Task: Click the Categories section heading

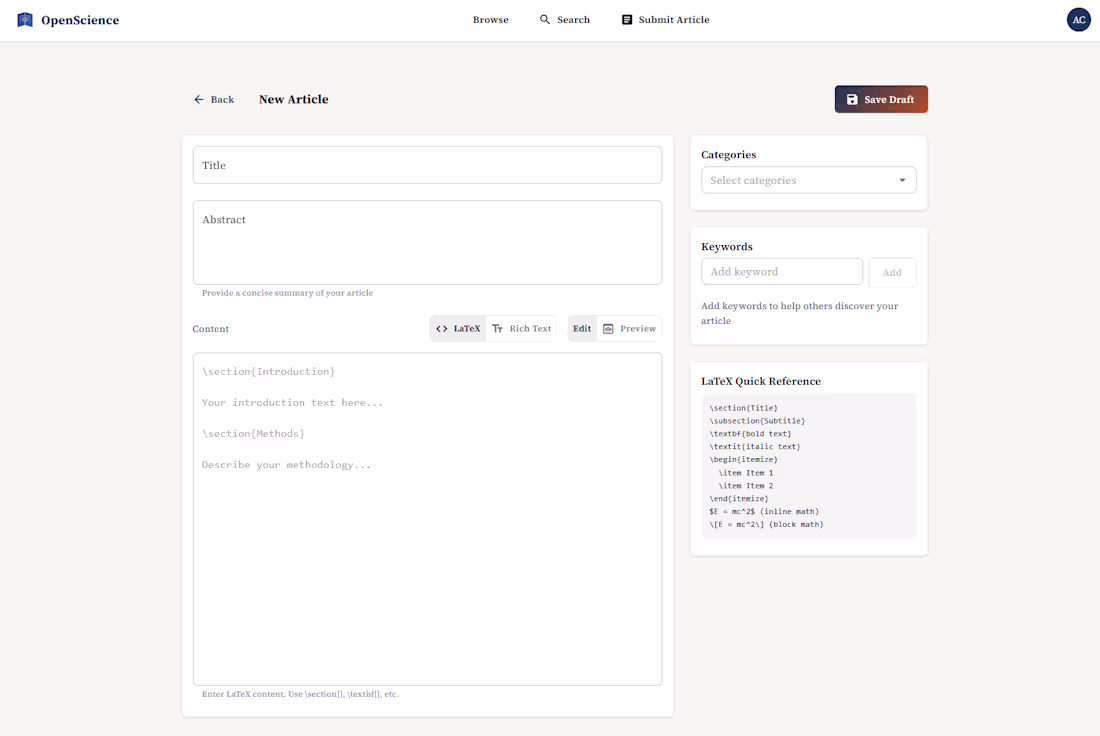Action: coord(728,154)
